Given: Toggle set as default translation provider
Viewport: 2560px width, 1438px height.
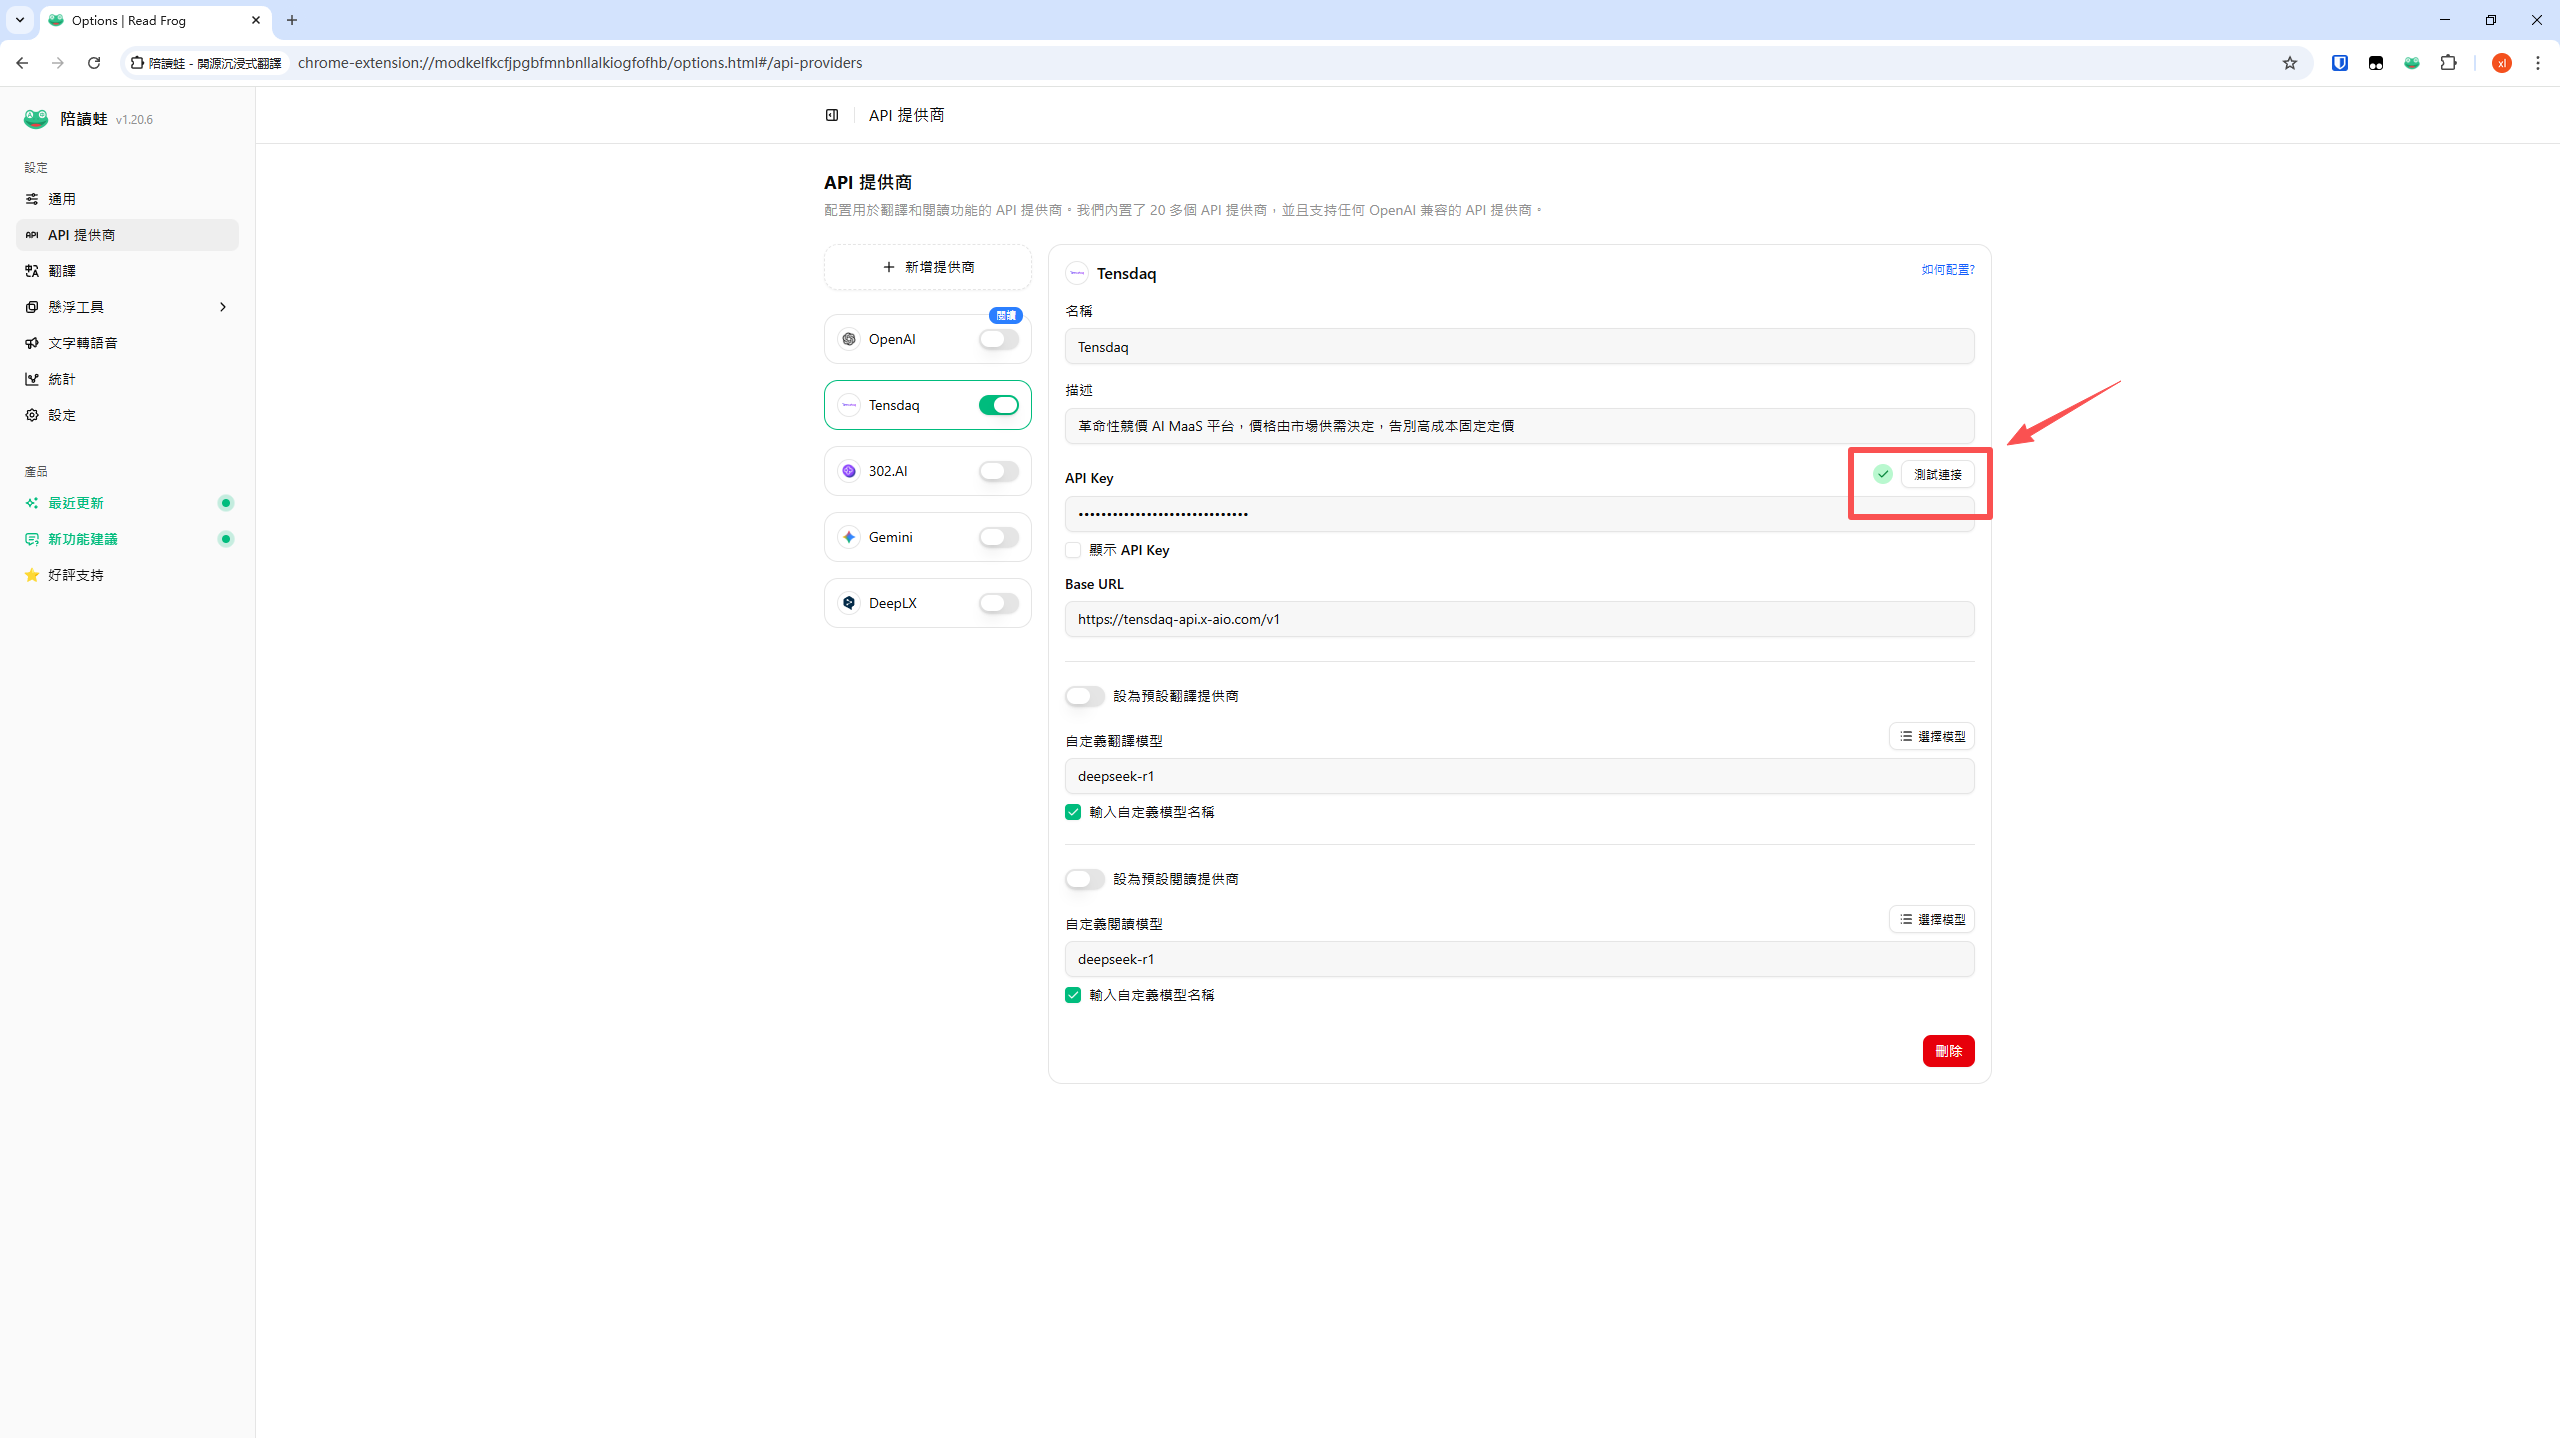Looking at the screenshot, I should (1085, 696).
